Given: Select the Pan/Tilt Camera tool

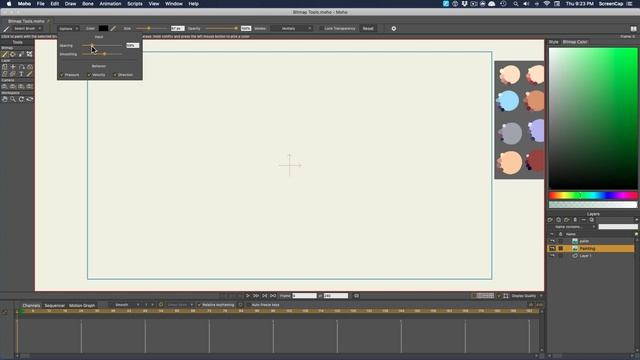Looking at the screenshot, I should point(29,87).
